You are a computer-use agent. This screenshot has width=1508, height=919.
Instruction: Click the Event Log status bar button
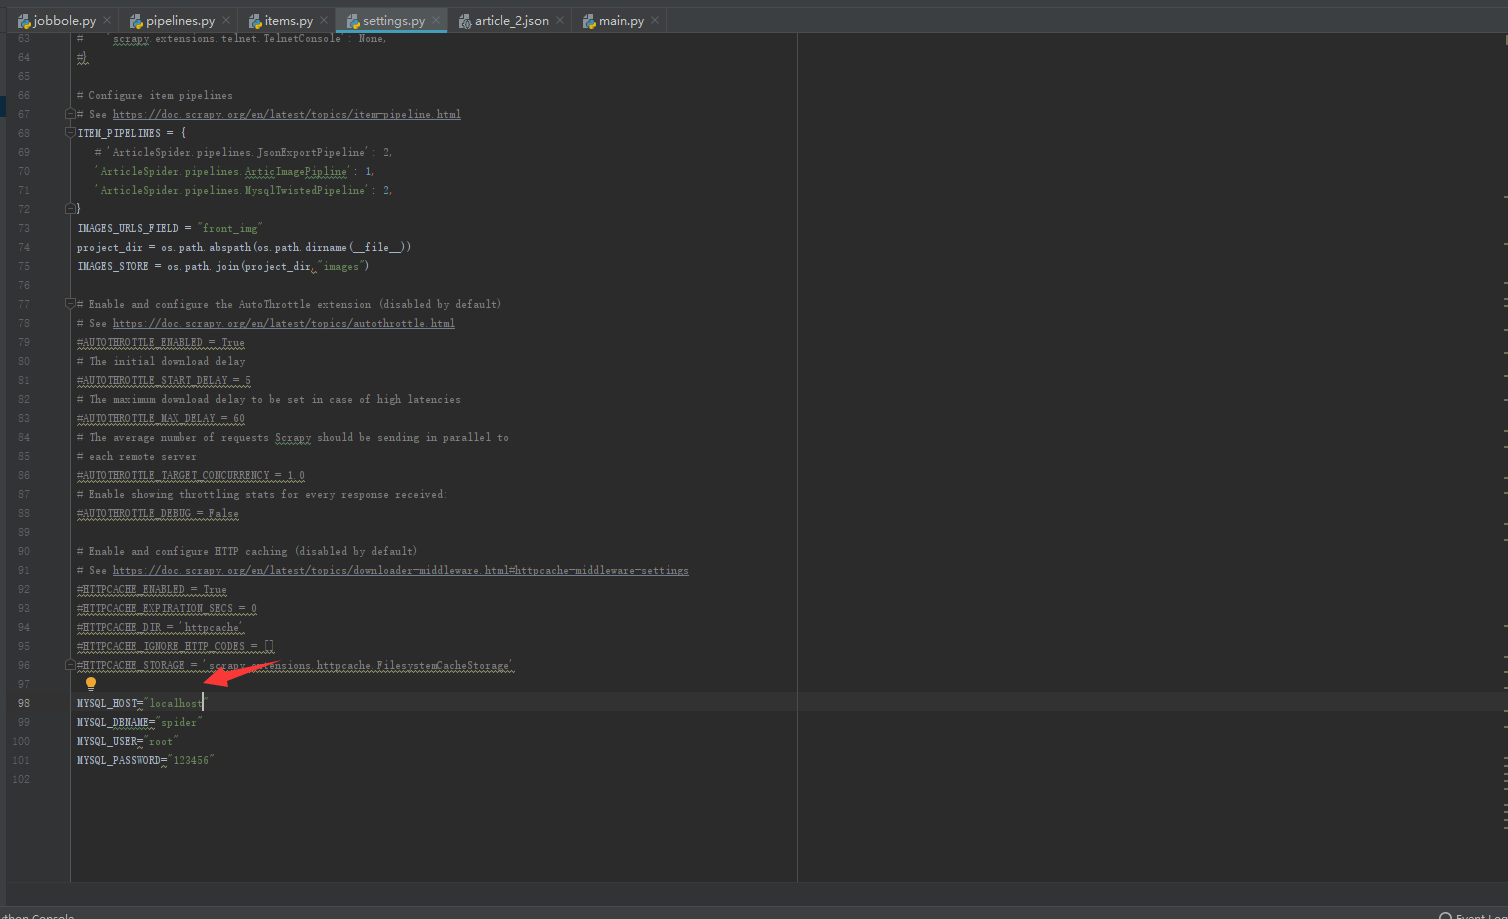(x=1475, y=915)
